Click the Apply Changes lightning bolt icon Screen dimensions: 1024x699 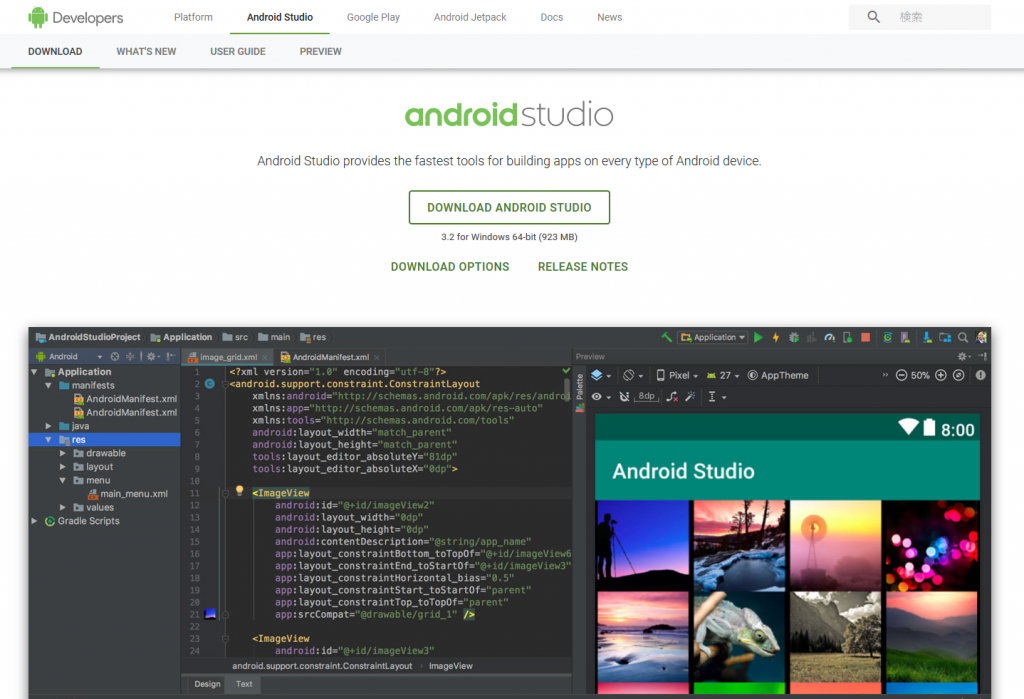[x=776, y=337]
